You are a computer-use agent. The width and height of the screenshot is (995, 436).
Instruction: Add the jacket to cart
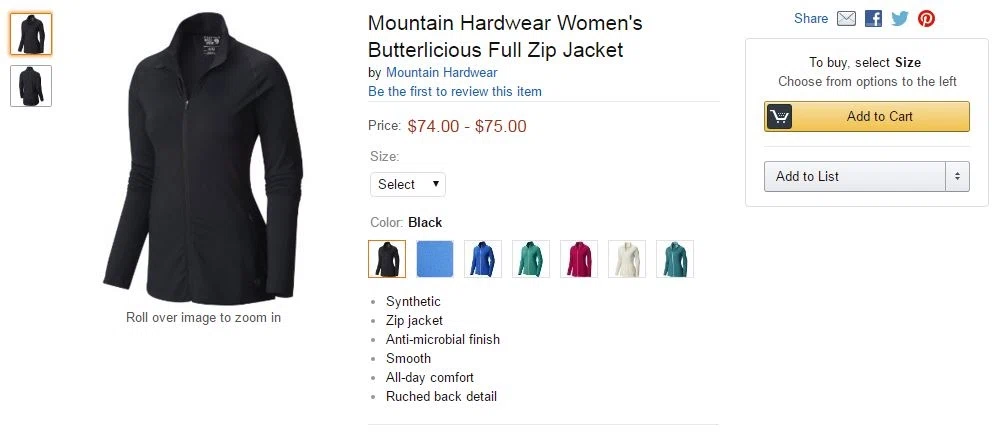click(x=867, y=117)
